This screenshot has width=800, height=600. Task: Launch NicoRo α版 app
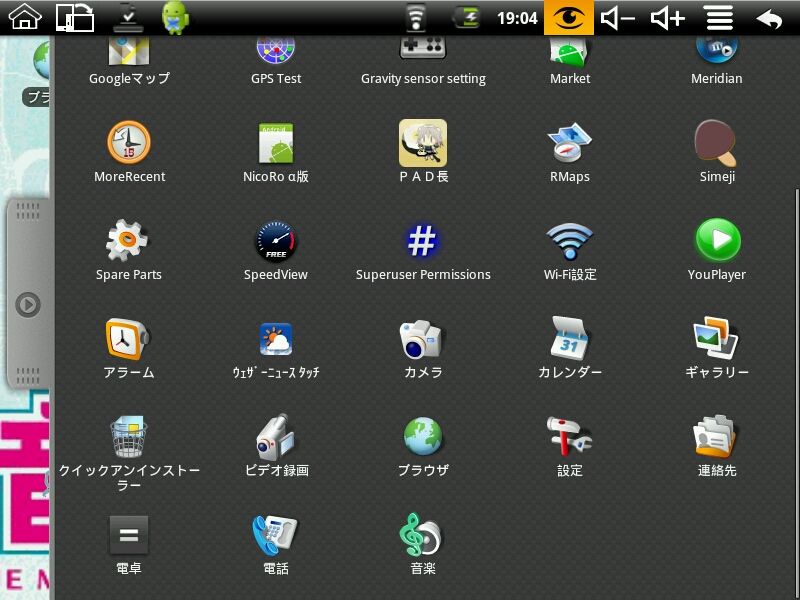pos(276,152)
